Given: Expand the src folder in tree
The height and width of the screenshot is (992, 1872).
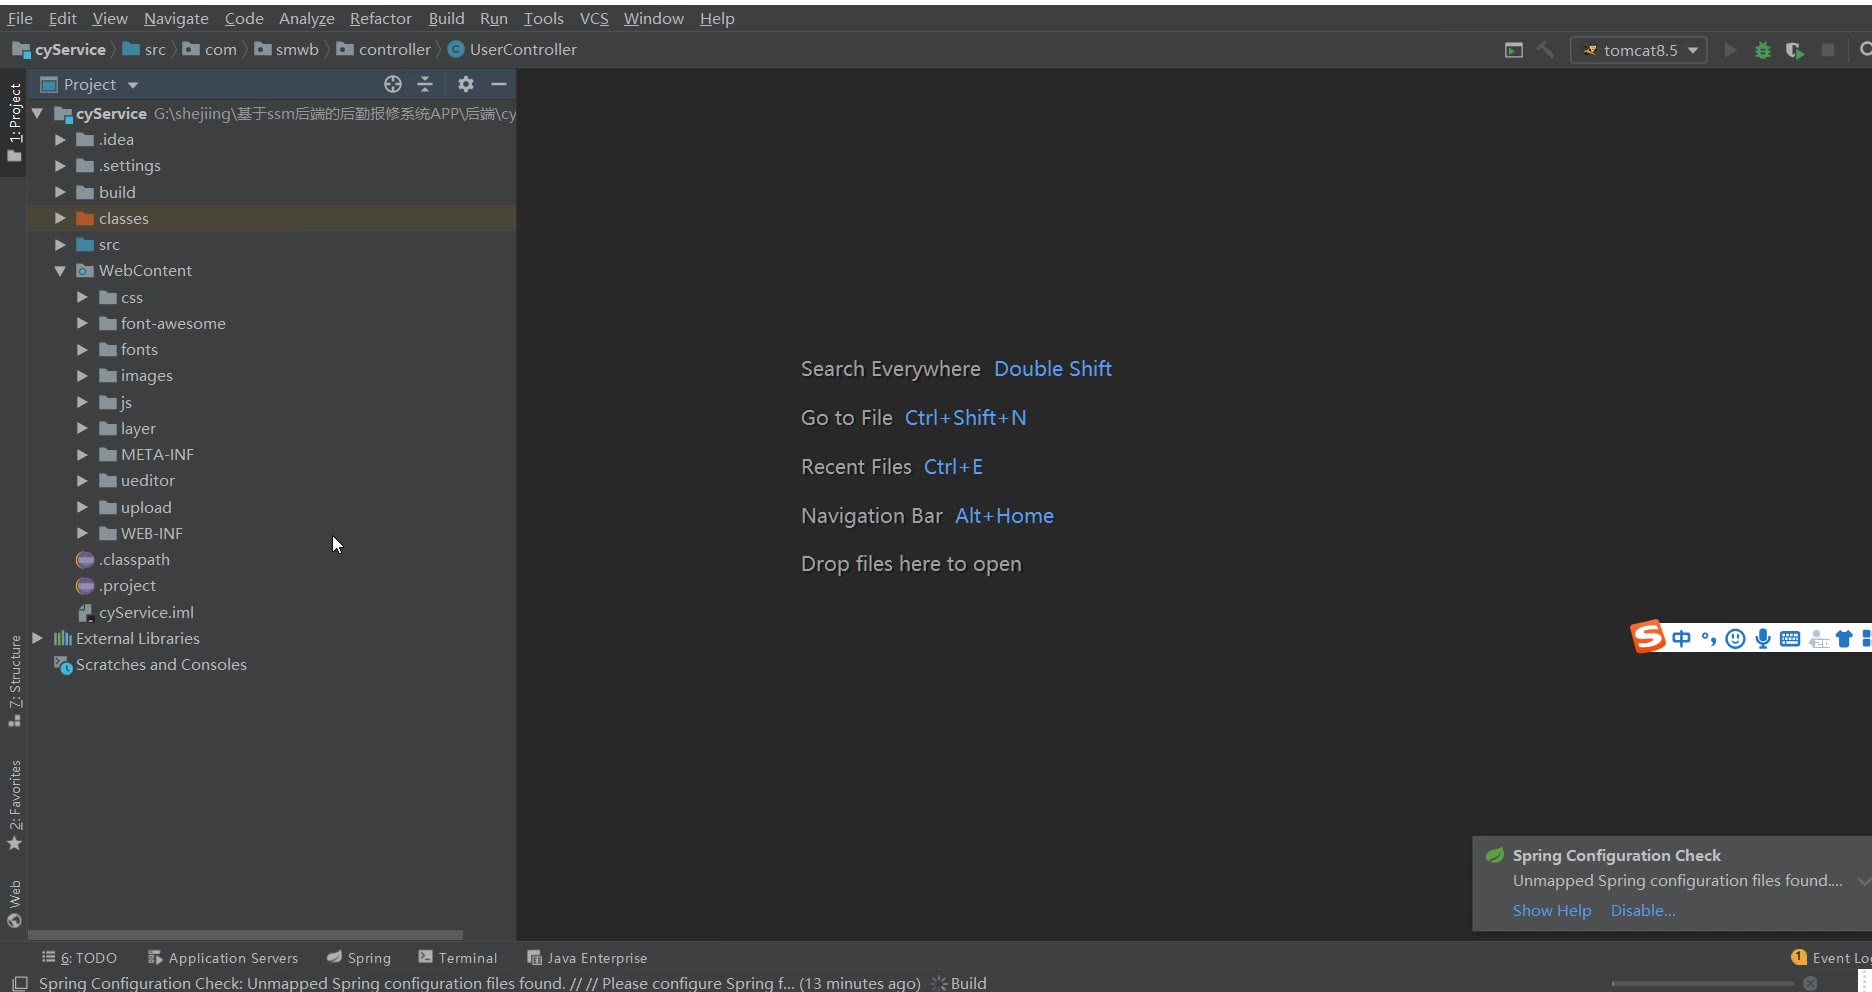Looking at the screenshot, I should click(x=60, y=245).
